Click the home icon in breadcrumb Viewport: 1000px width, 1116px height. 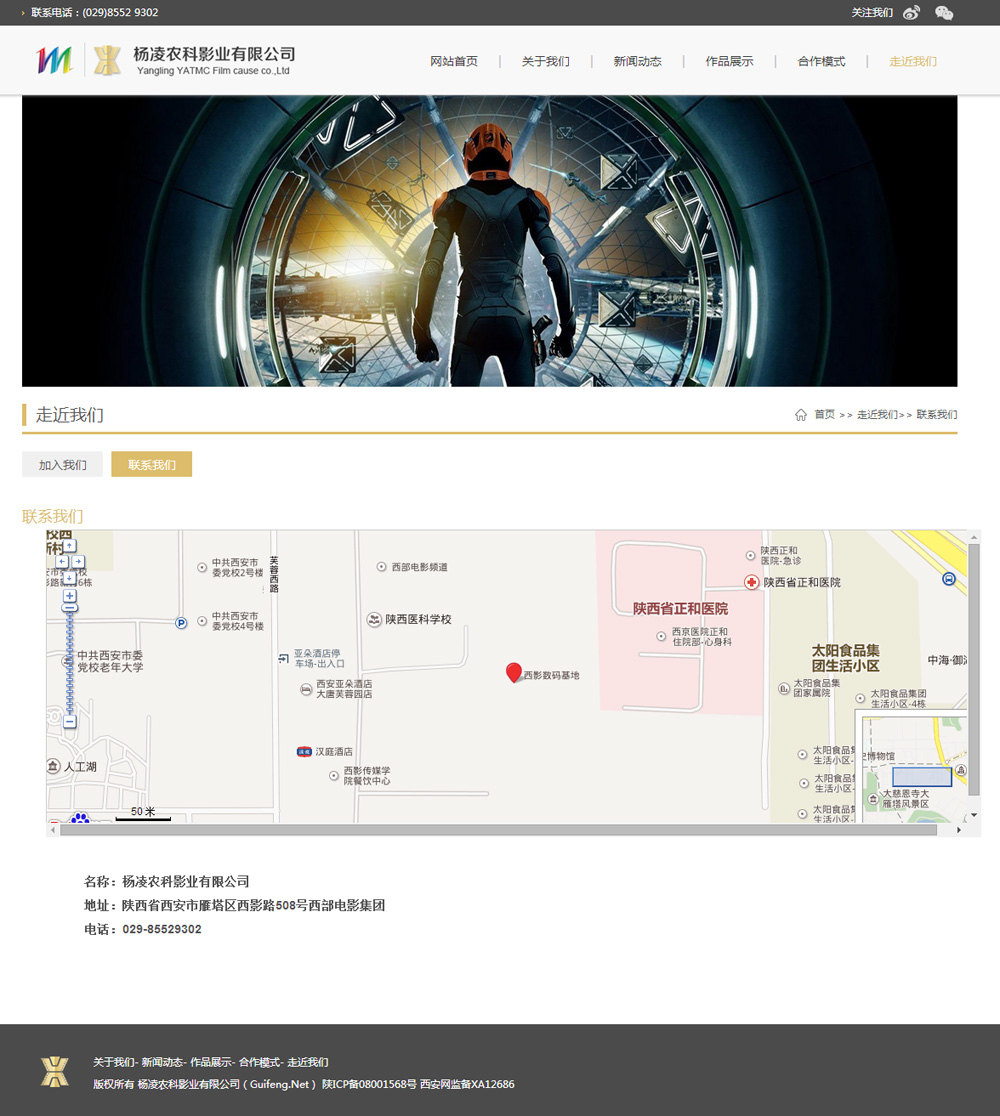coord(801,415)
